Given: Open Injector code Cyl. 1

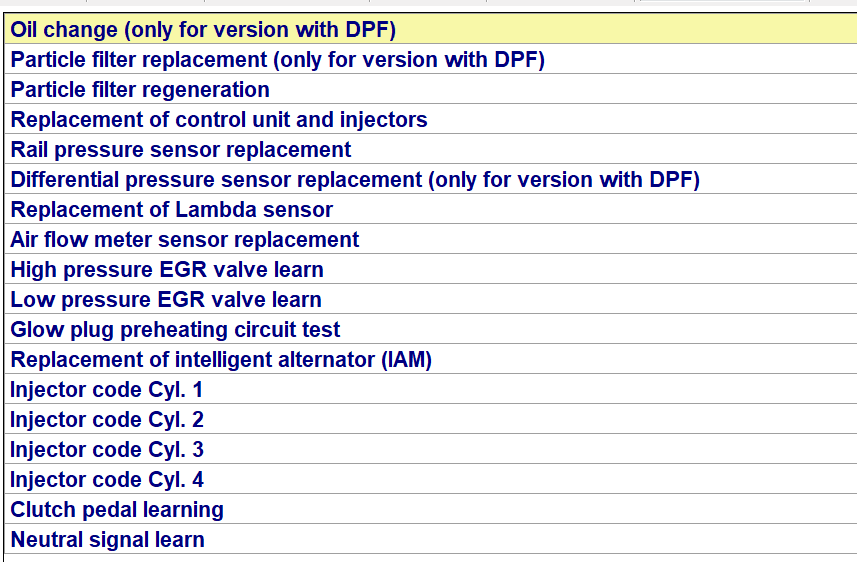Looking at the screenshot, I should pyautogui.click(x=107, y=390).
